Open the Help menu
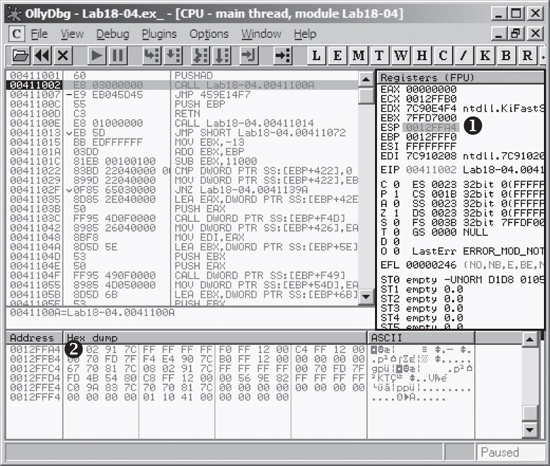 click(x=305, y=34)
